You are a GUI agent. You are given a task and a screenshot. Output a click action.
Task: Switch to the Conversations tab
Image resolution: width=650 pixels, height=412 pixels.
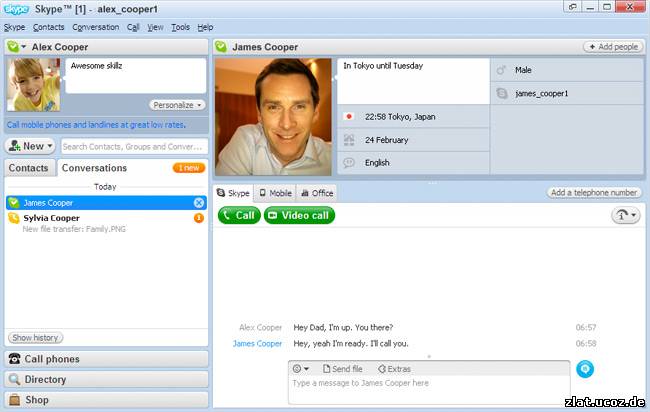94,168
